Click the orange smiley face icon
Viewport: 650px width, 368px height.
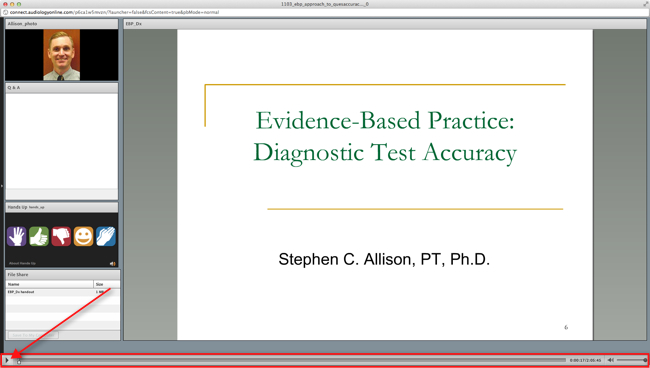tap(84, 237)
